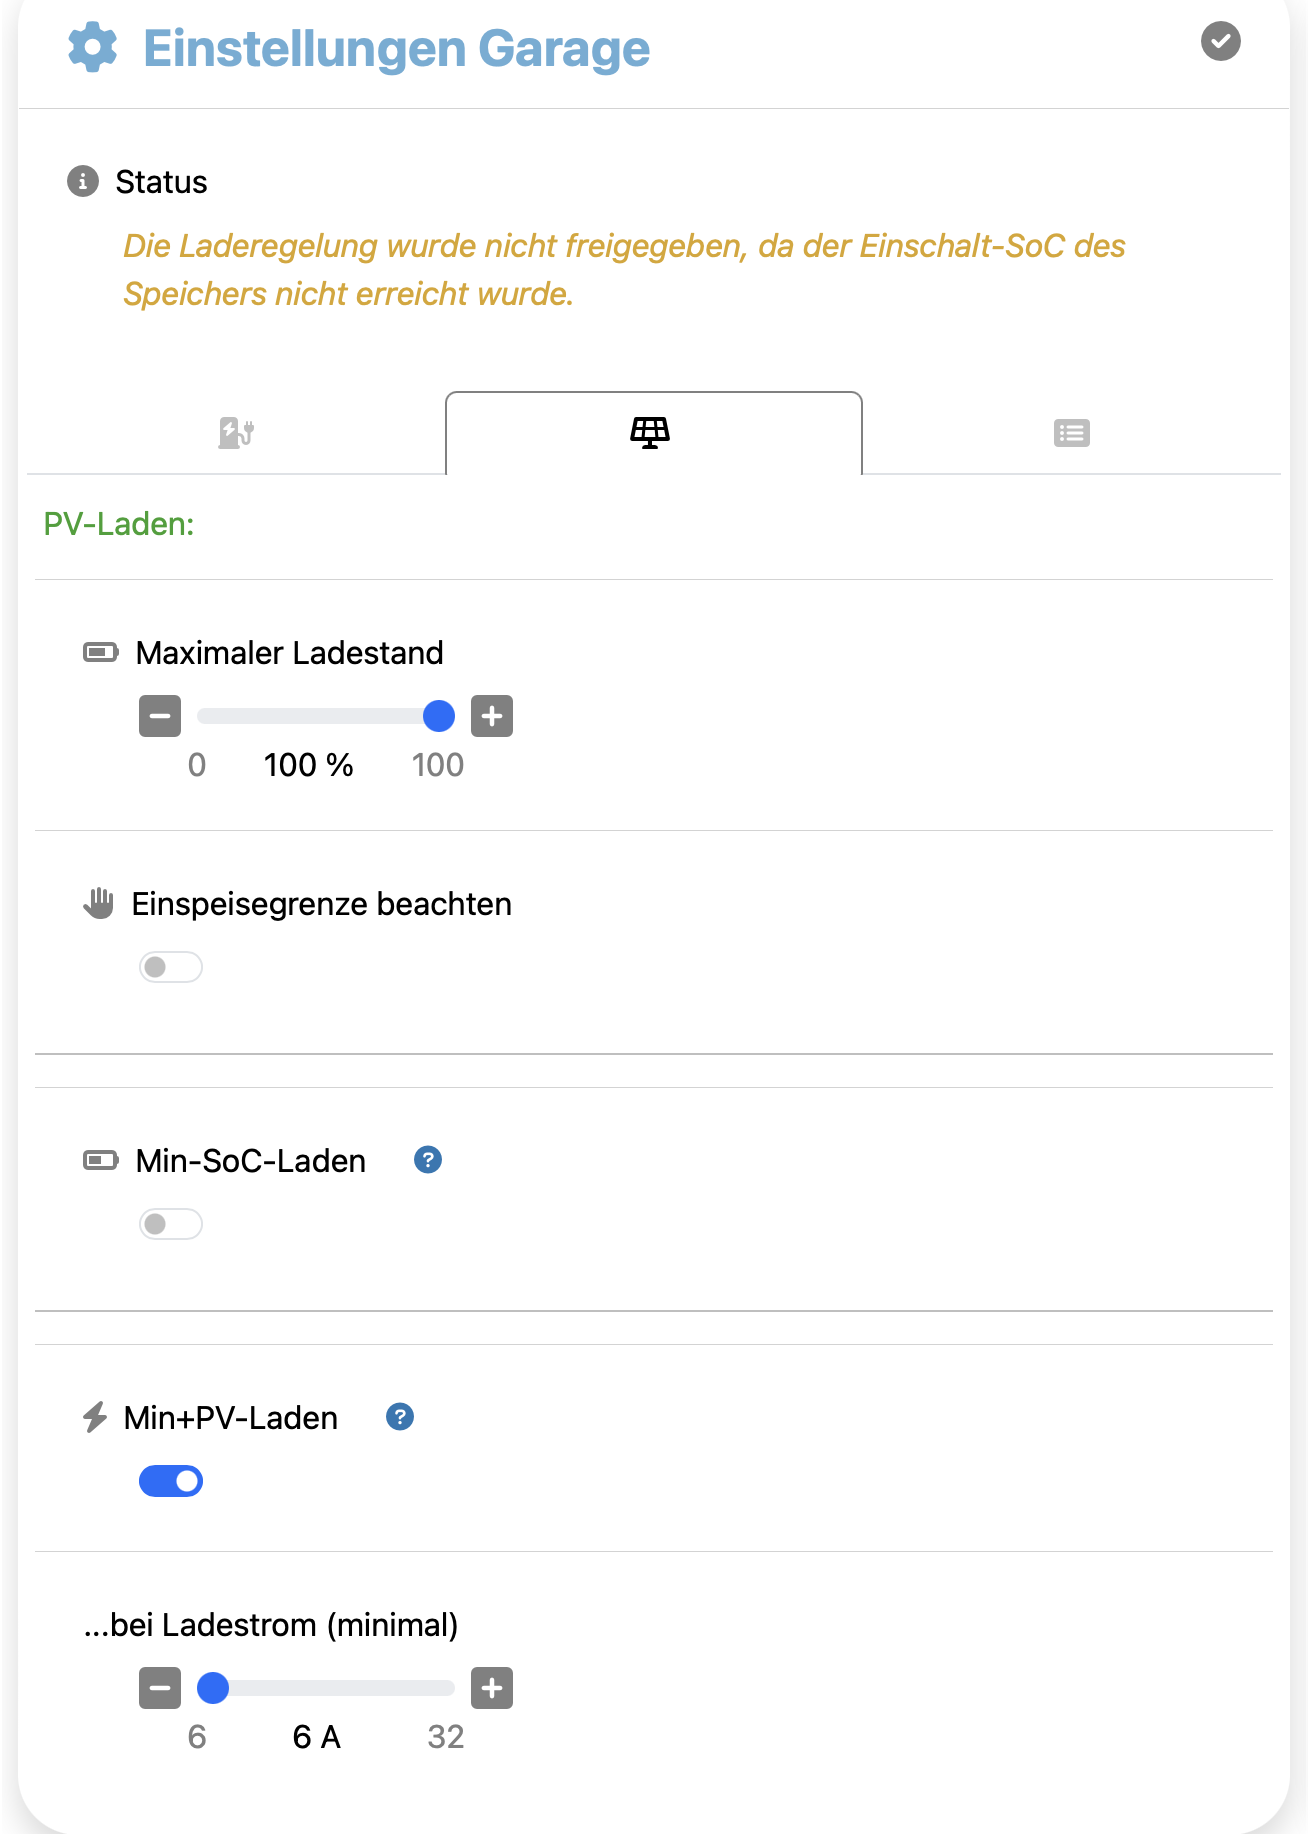The image size is (1308, 1834).
Task: Click the settings gear icon in header
Action: [92, 48]
